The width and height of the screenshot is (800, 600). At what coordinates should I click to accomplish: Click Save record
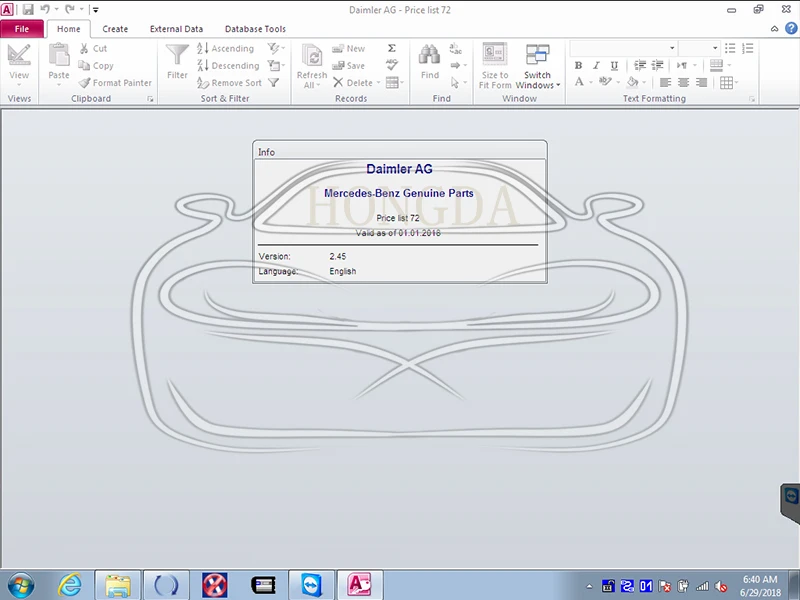click(348, 66)
